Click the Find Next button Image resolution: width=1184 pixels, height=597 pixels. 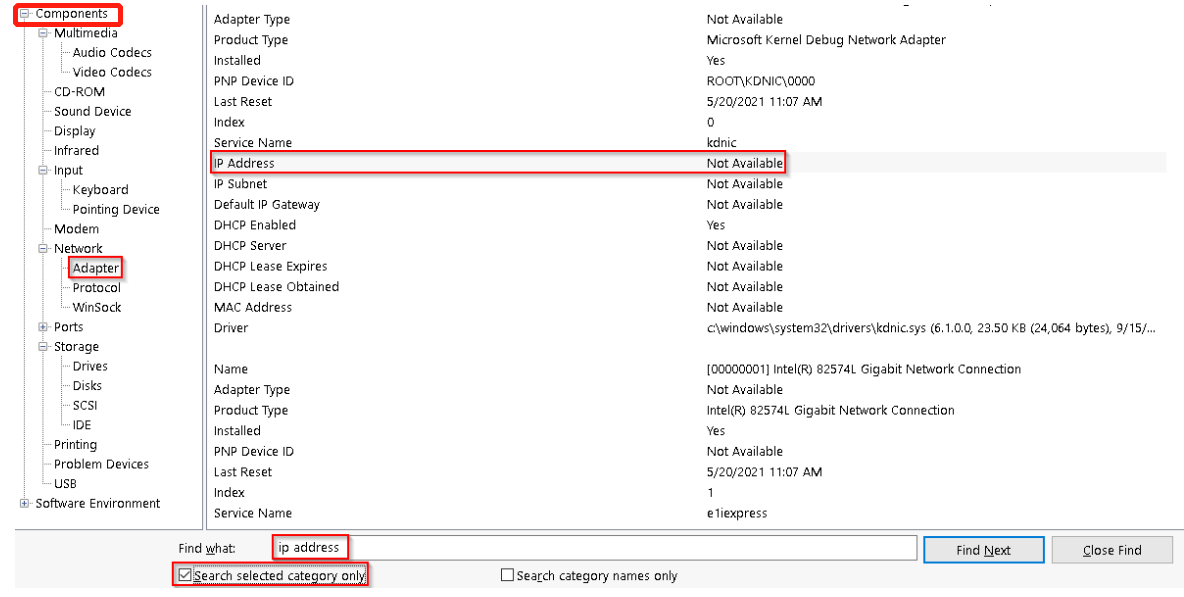click(x=983, y=550)
